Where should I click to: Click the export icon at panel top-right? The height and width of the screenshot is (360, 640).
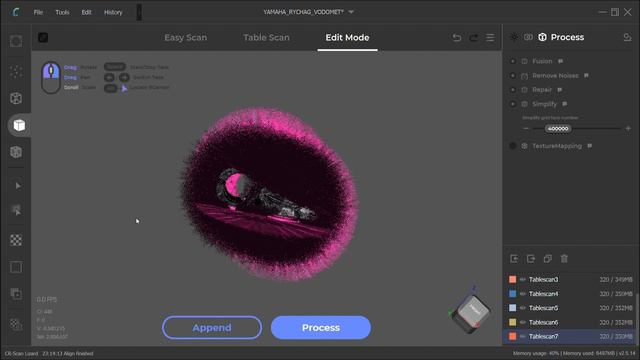tap(627, 38)
